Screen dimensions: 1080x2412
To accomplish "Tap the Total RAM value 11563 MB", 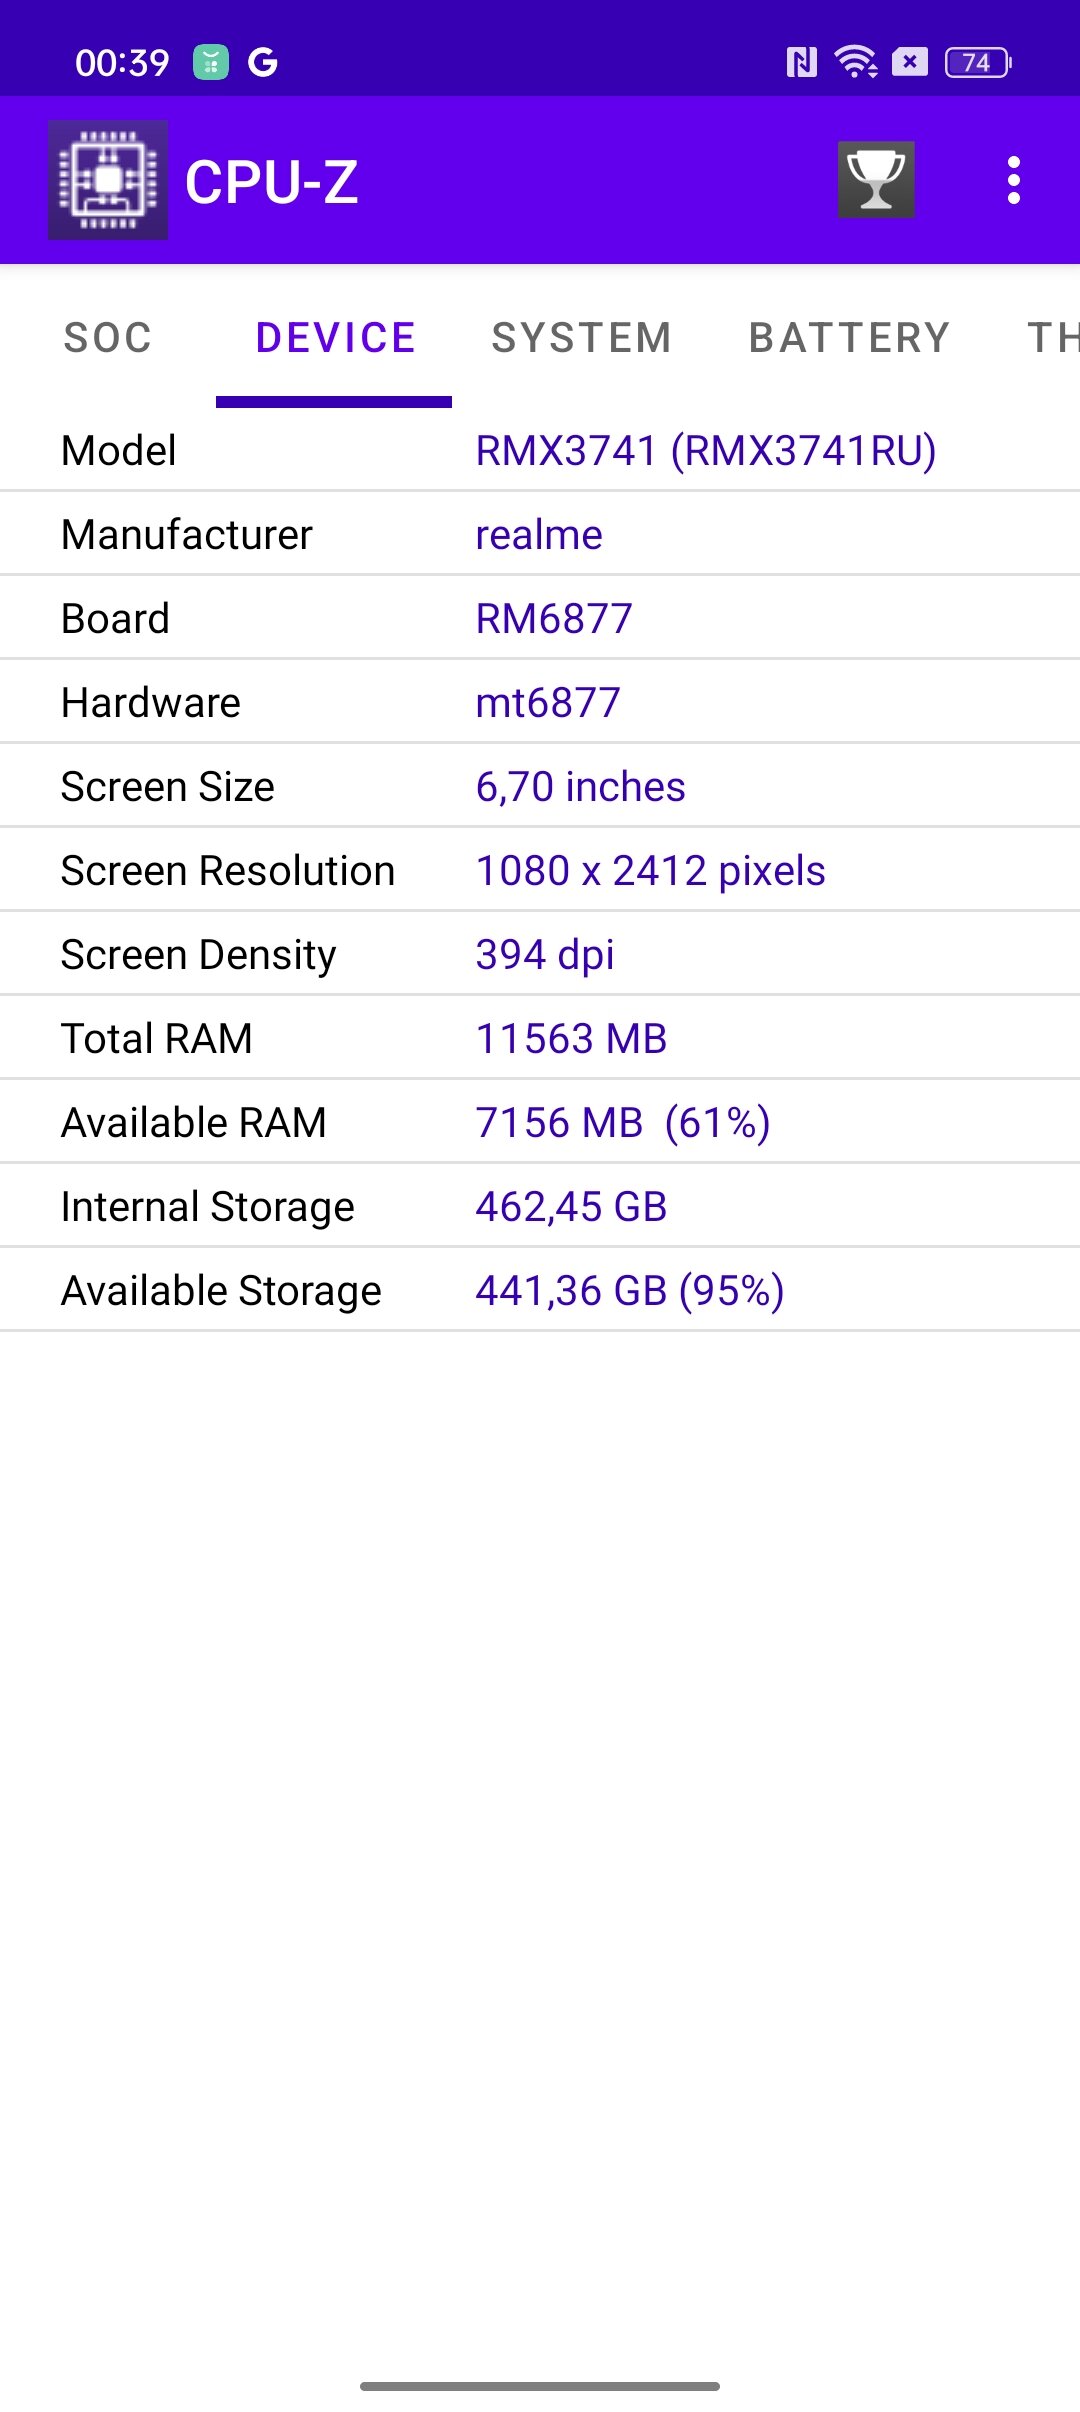I will pos(571,1039).
